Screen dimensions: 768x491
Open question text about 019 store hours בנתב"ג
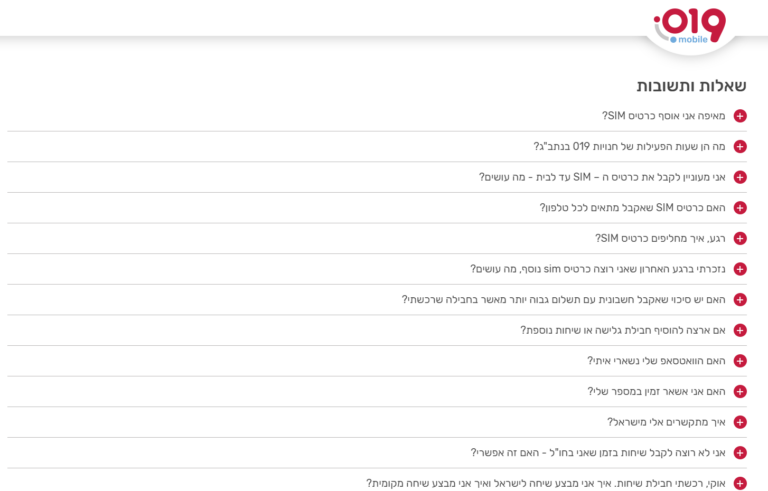click(629, 146)
